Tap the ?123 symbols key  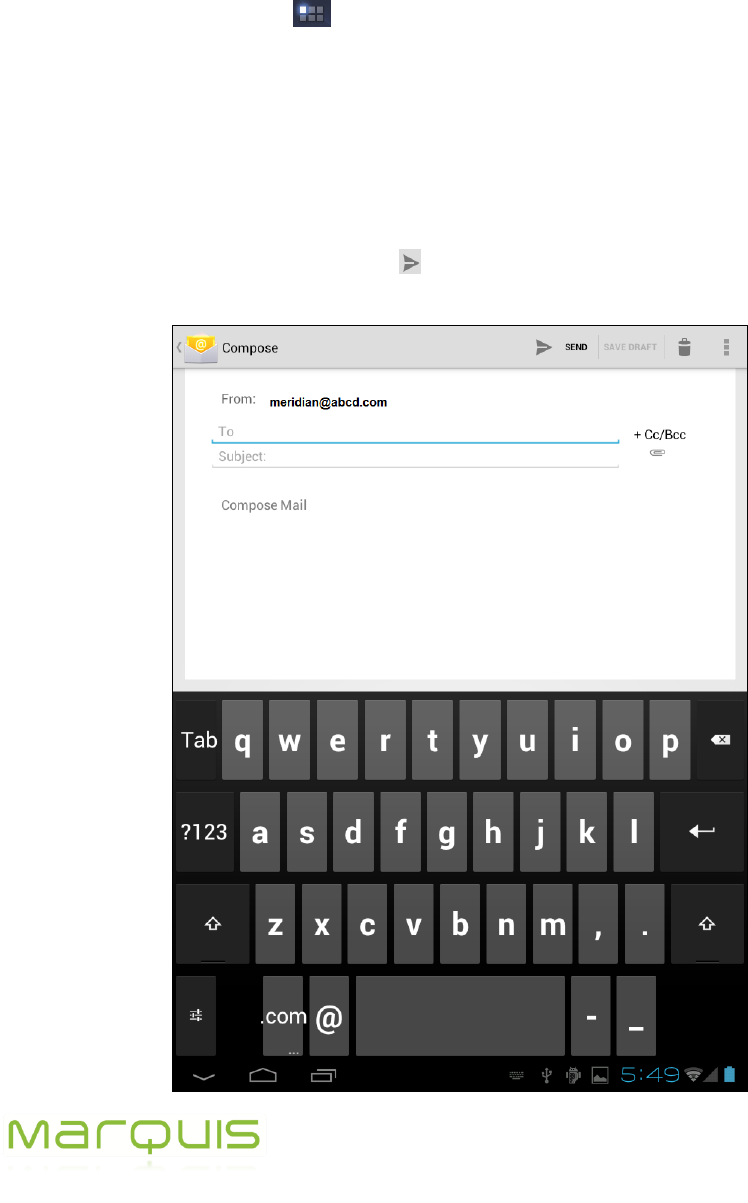tap(204, 832)
